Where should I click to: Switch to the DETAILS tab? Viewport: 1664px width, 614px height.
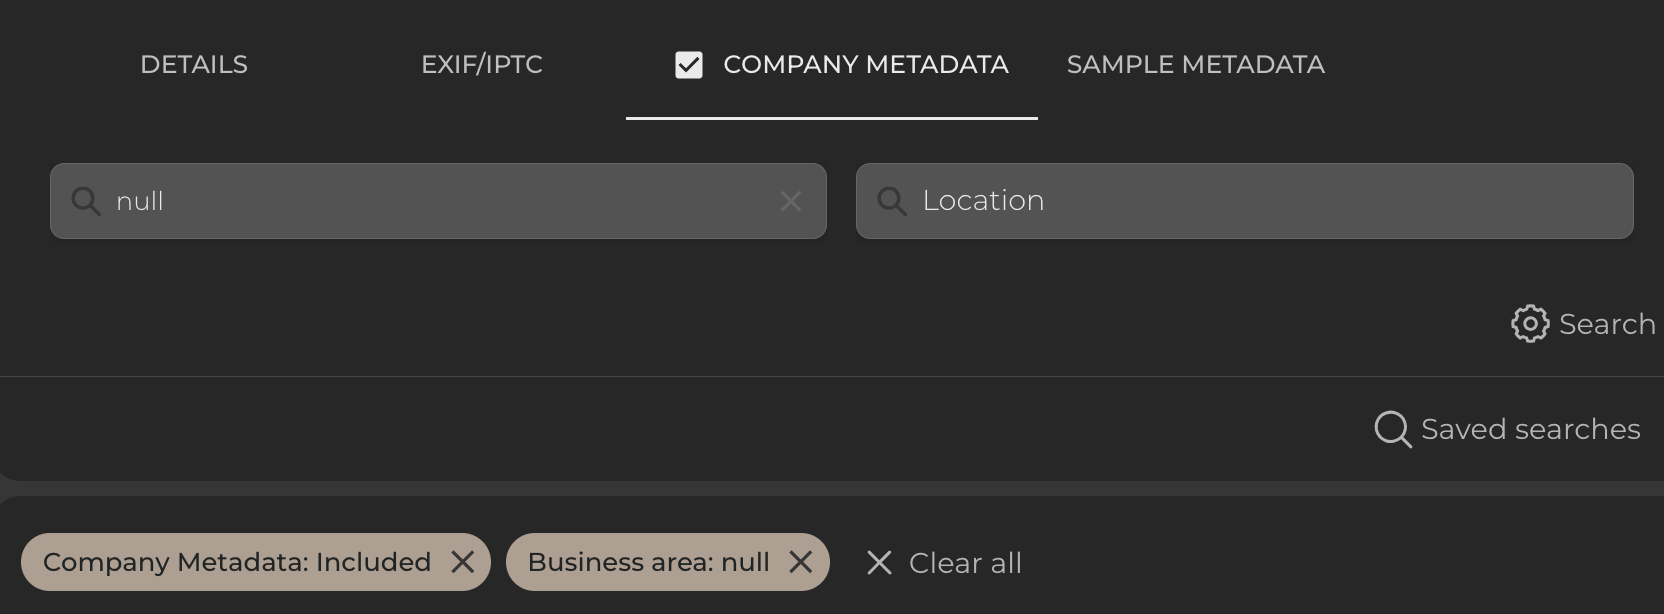click(x=193, y=64)
